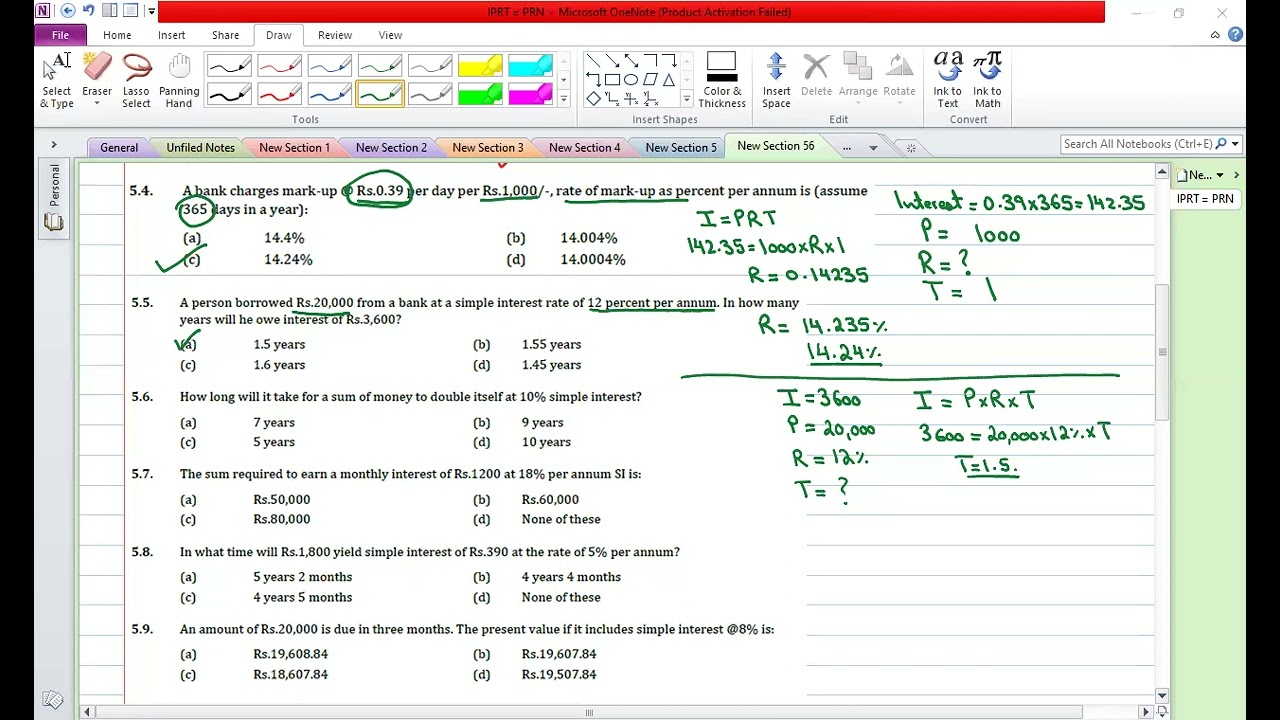Insert an ellipse shape
Screen dimensions: 1280x720
point(631,80)
